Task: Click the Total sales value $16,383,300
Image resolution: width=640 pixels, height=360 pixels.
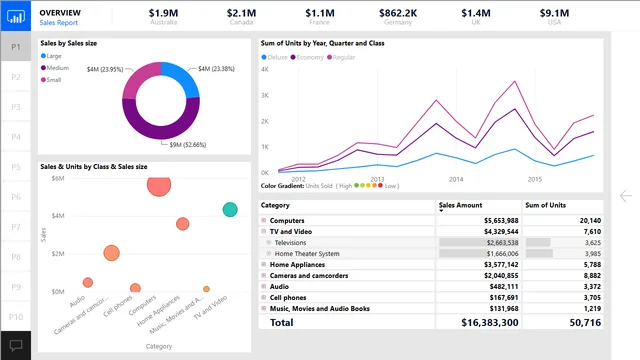Action: (490, 322)
